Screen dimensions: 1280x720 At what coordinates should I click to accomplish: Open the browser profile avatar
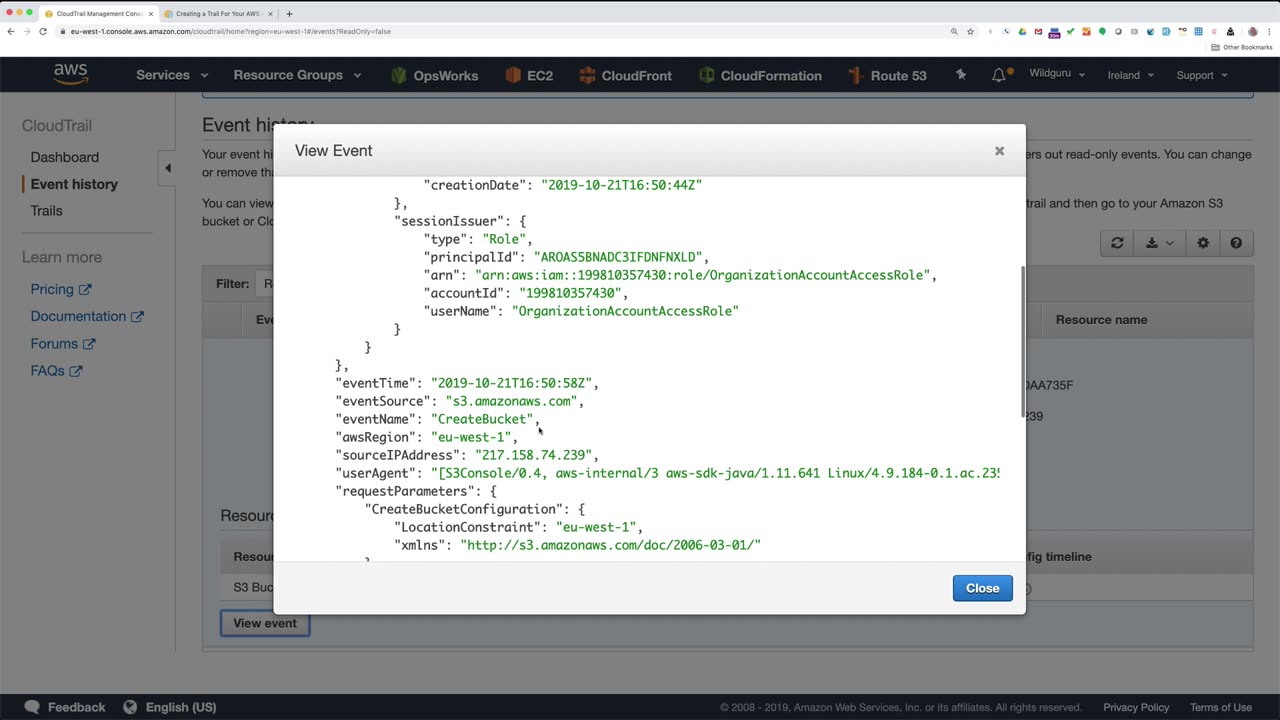(1252, 31)
